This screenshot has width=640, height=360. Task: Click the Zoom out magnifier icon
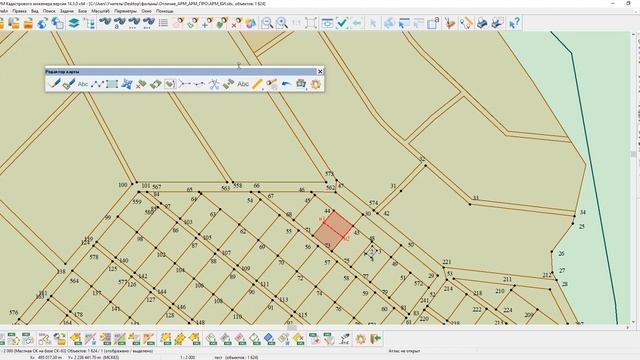click(x=267, y=23)
